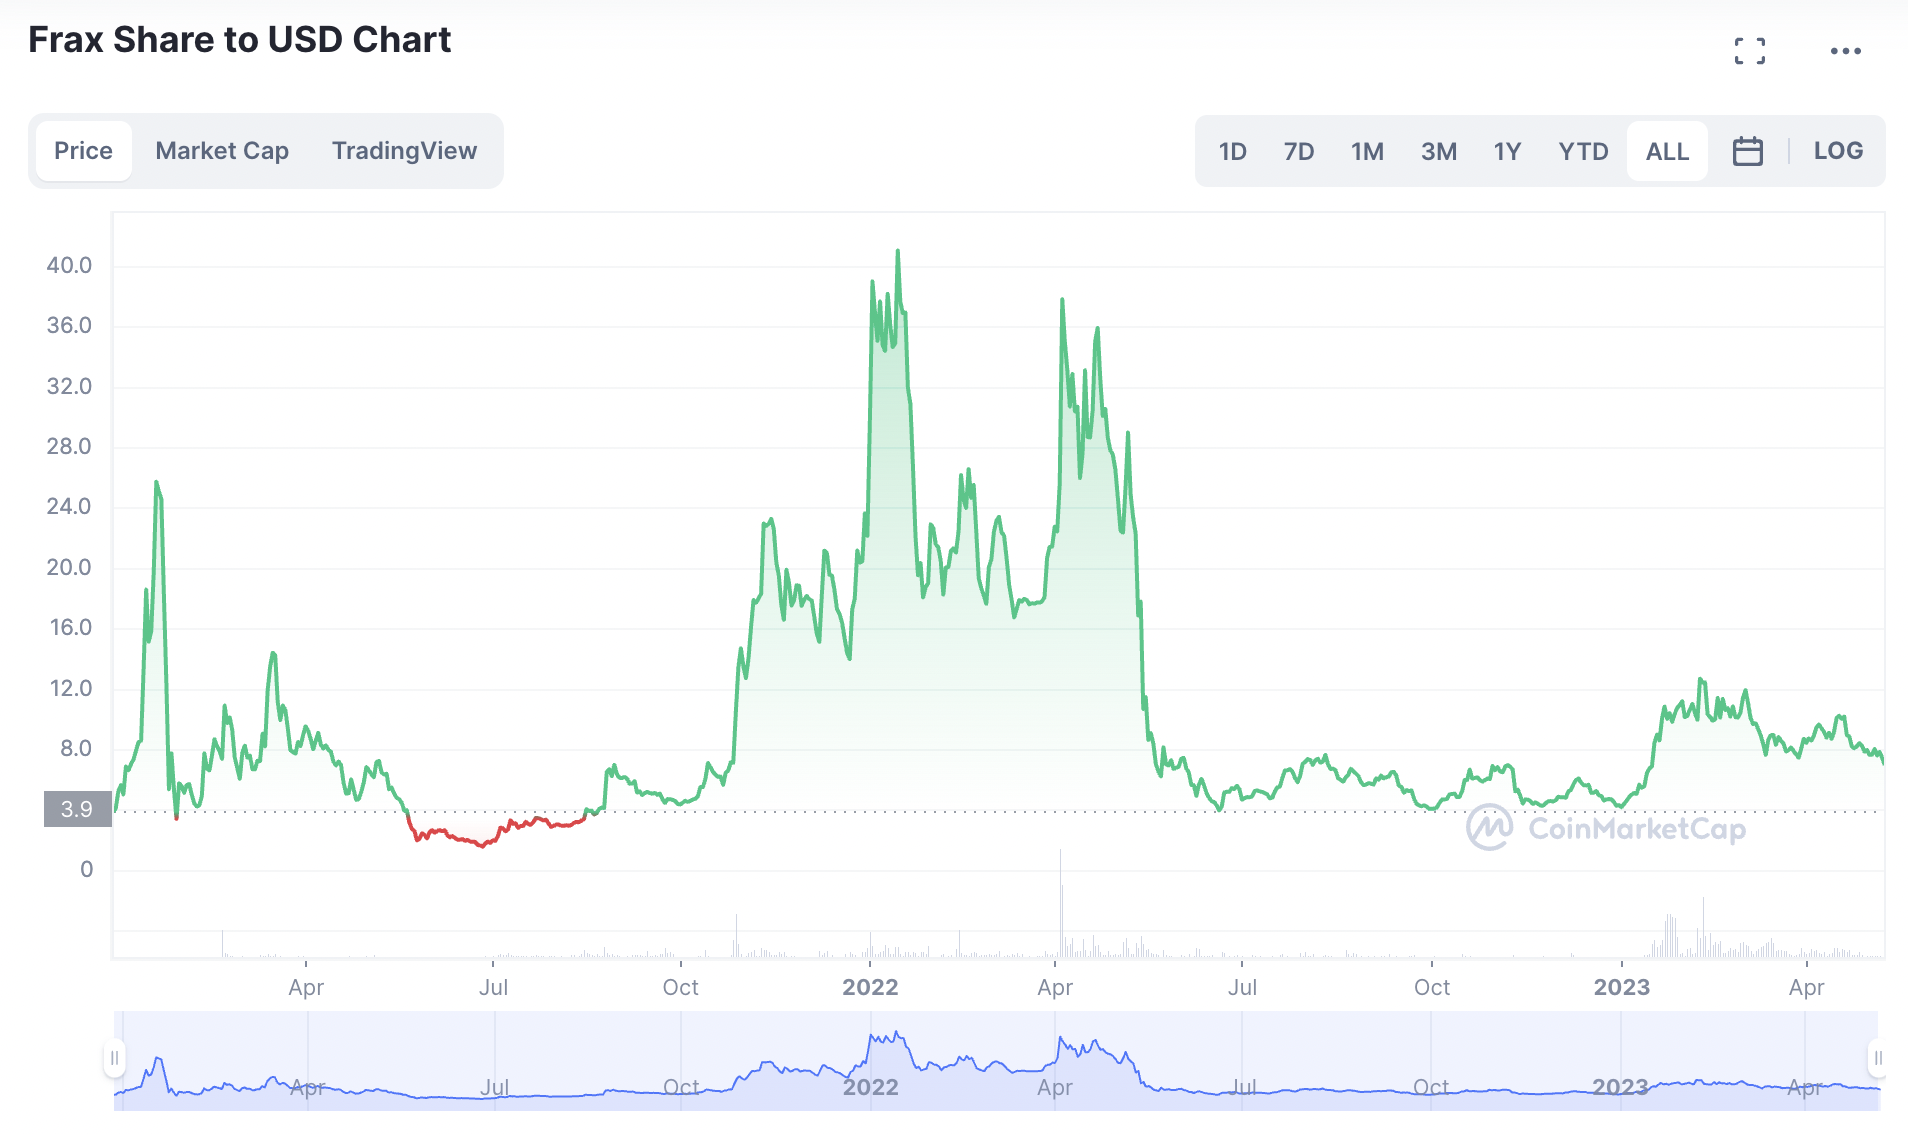1908x1134 pixels.
Task: Click the Frax Share to USD Chart heading
Action: (240, 40)
